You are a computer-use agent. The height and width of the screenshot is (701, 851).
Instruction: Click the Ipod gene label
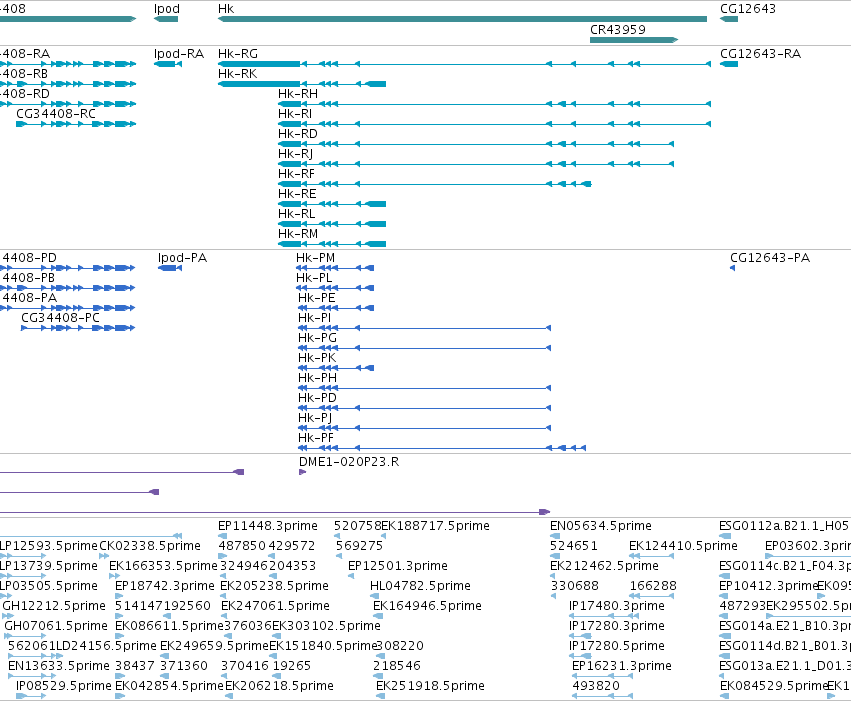point(167,9)
